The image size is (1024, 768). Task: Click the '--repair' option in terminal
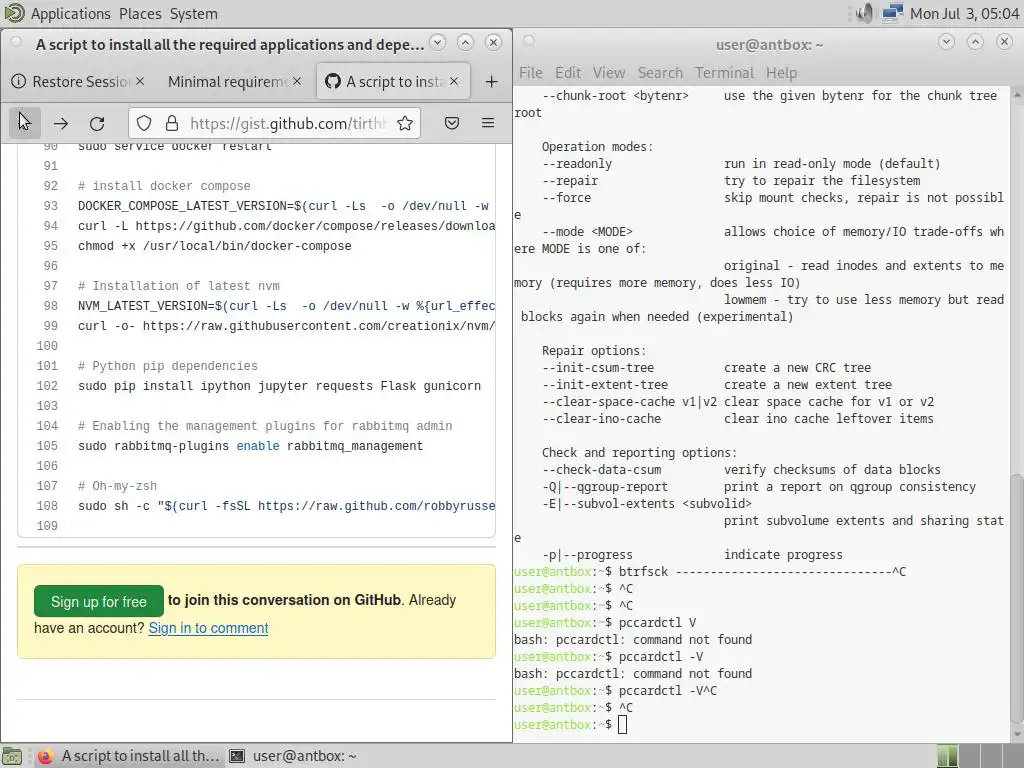pos(570,181)
